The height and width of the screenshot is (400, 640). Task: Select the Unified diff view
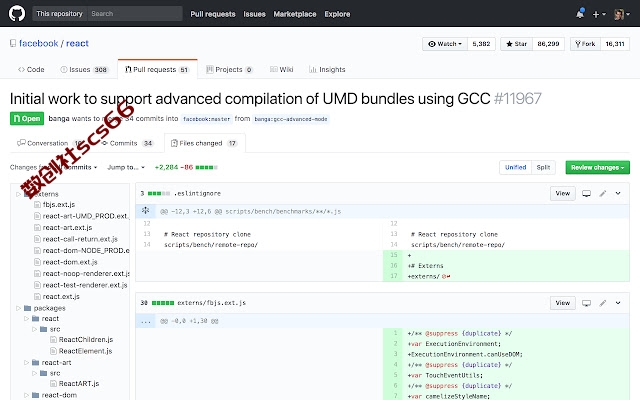(x=516, y=167)
